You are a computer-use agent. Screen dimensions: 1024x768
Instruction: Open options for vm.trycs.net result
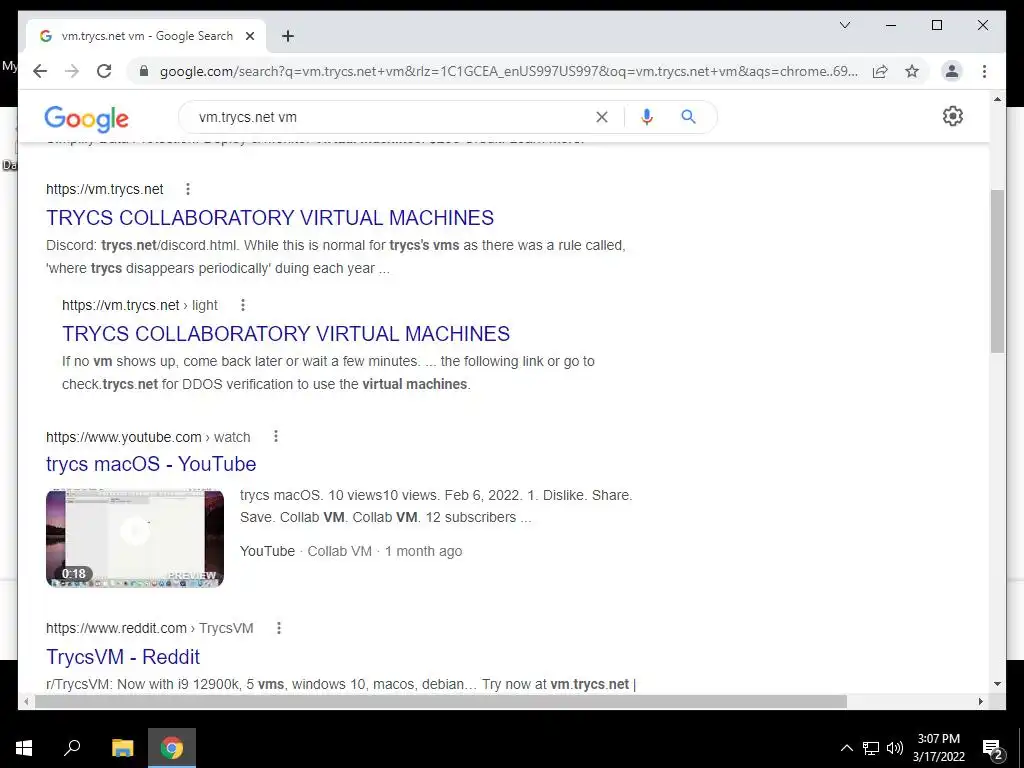(188, 189)
